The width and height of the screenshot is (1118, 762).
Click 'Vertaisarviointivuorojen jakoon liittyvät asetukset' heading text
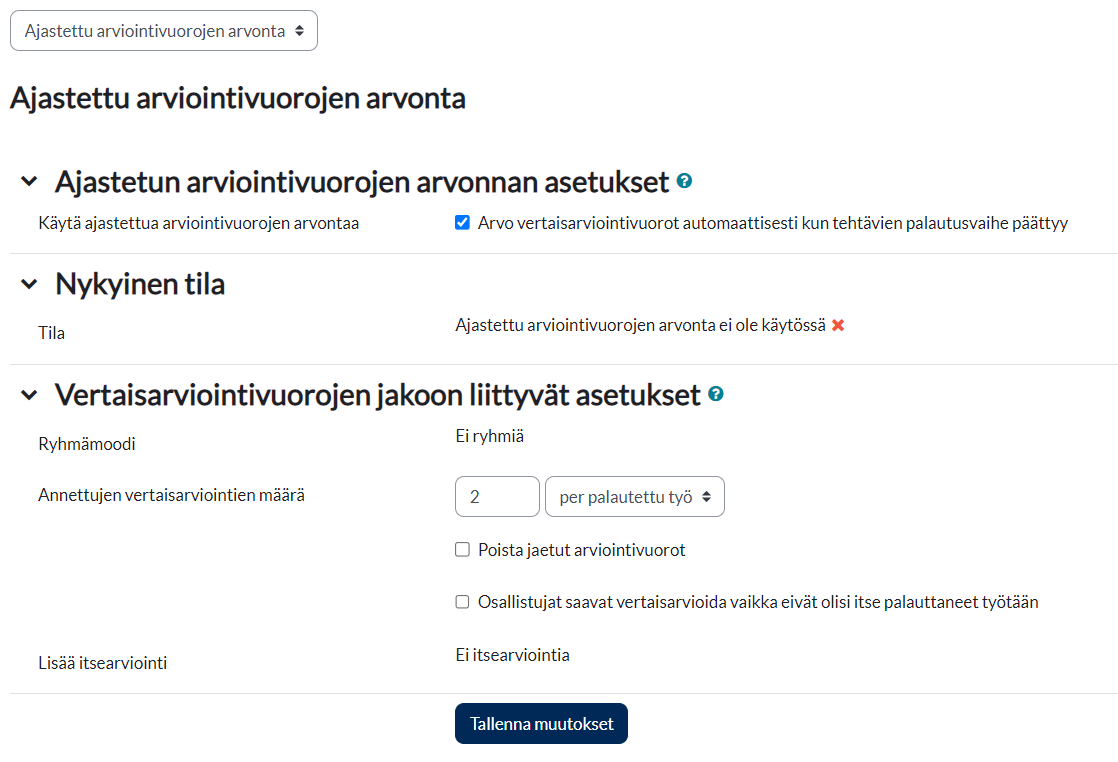(377, 395)
